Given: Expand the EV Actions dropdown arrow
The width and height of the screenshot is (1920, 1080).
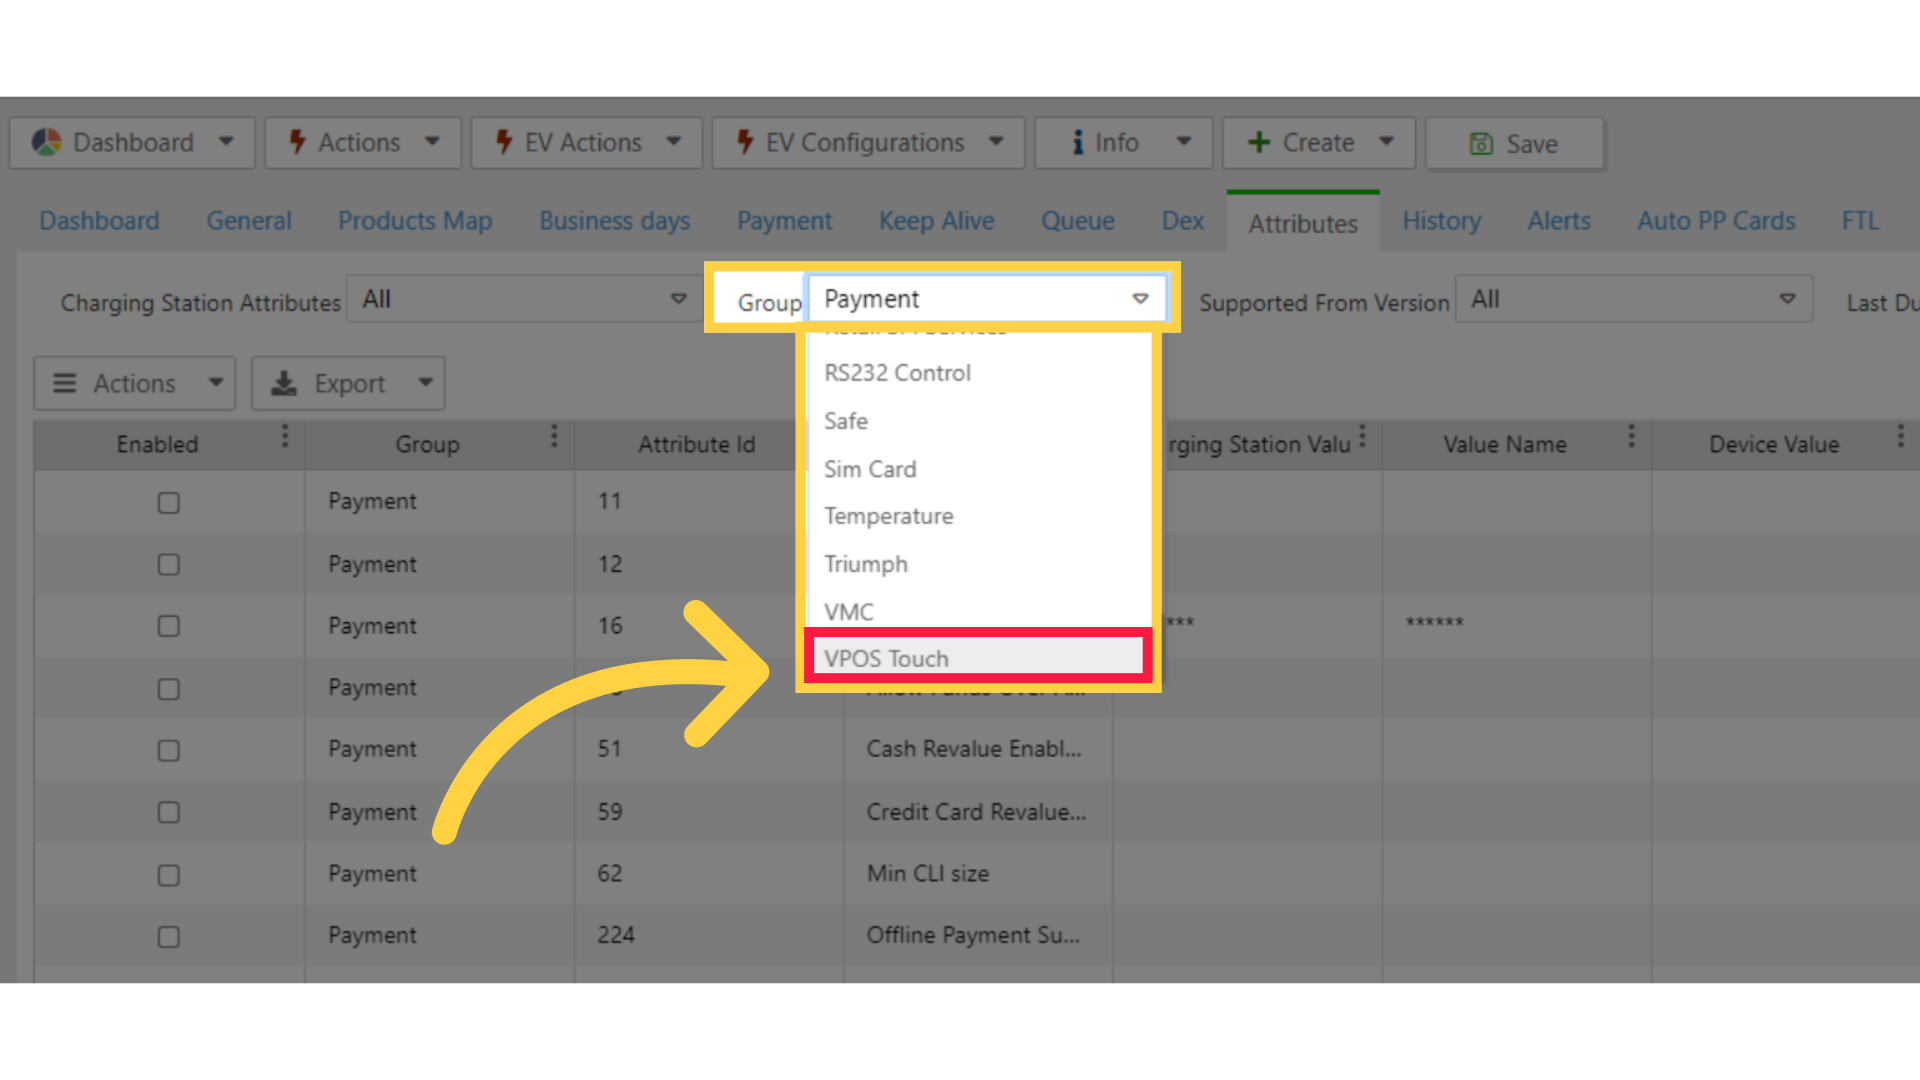Looking at the screenshot, I should pos(674,142).
